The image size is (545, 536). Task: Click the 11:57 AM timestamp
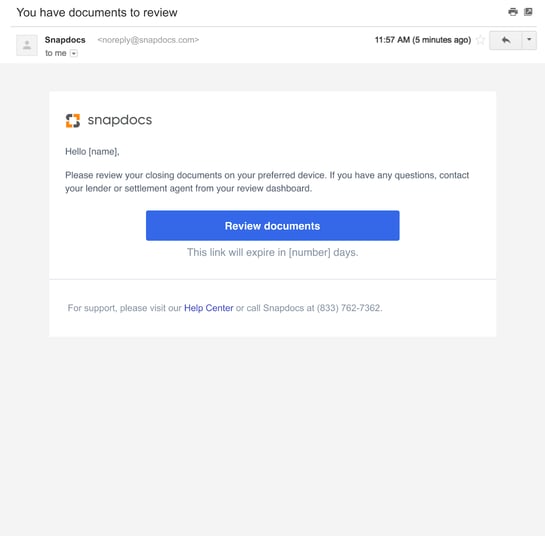[x=423, y=40]
